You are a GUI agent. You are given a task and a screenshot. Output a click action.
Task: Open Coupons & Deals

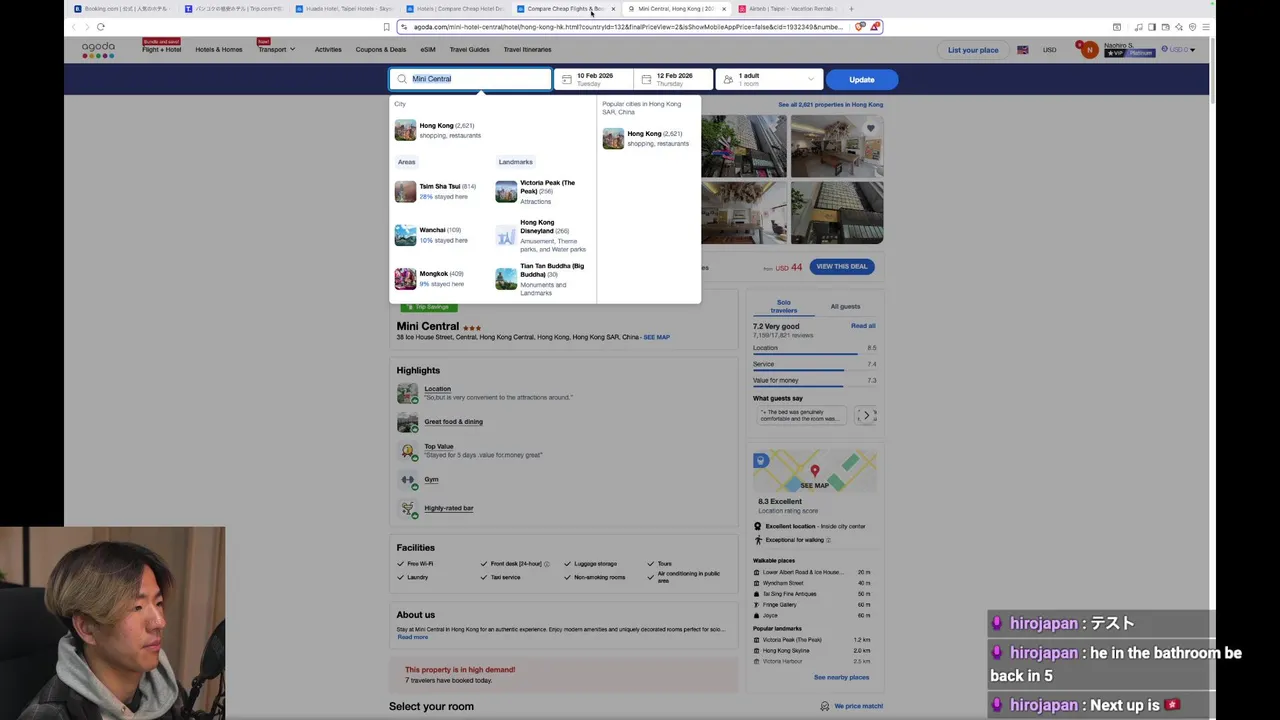pyautogui.click(x=381, y=49)
